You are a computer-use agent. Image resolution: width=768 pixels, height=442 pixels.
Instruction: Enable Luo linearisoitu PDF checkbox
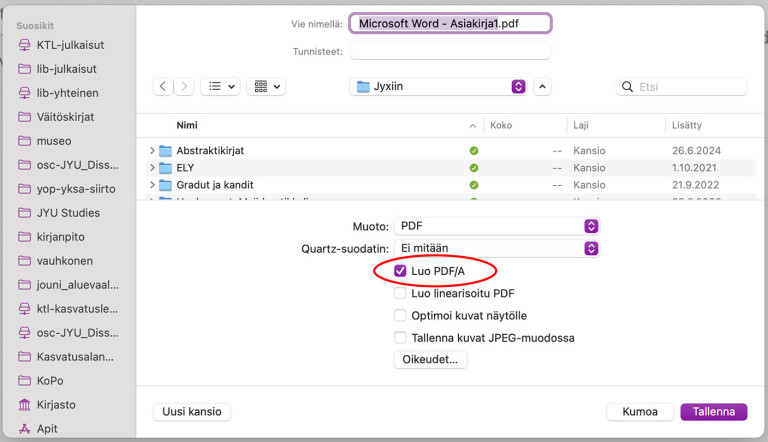pos(401,294)
